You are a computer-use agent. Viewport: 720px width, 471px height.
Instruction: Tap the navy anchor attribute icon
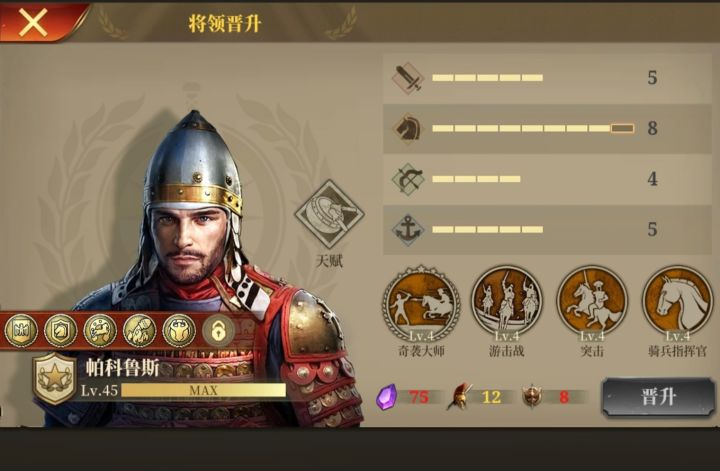pos(408,230)
